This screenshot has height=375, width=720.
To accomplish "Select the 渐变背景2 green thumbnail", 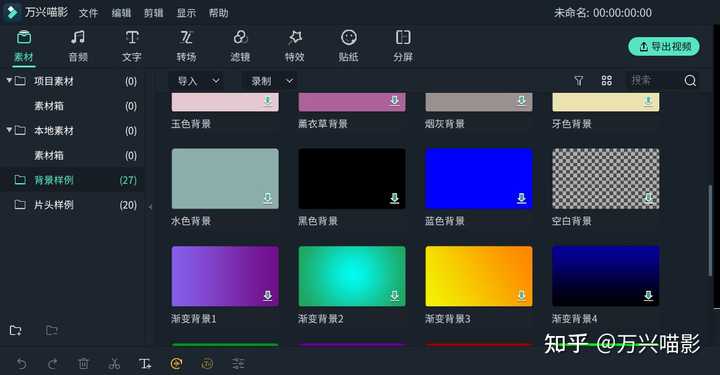I will tap(352, 276).
